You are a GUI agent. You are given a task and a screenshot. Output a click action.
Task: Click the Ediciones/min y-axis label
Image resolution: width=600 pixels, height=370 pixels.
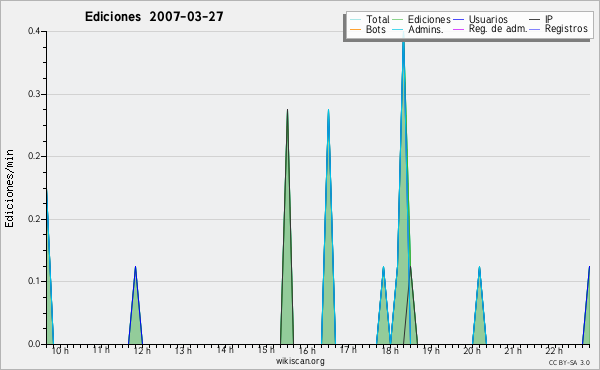[x=10, y=188]
